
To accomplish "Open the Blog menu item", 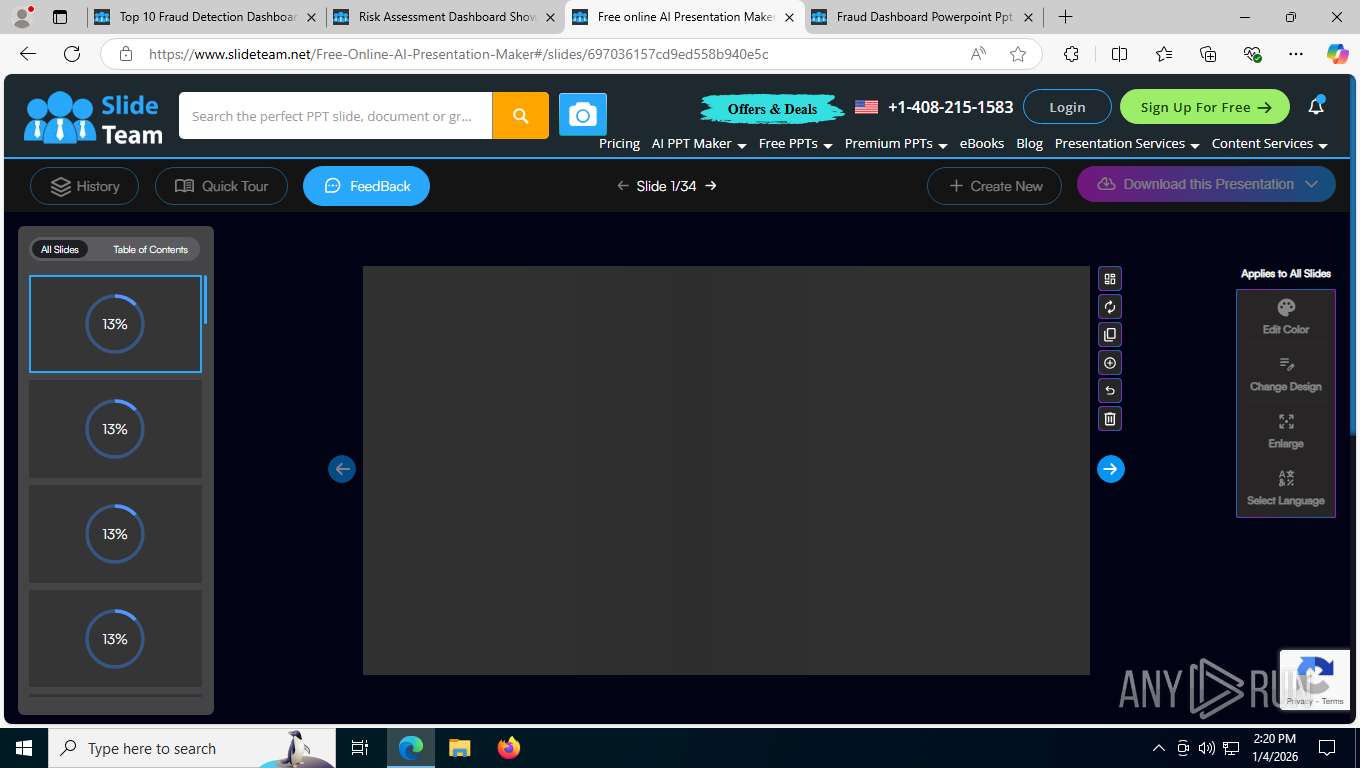I will (1029, 144).
